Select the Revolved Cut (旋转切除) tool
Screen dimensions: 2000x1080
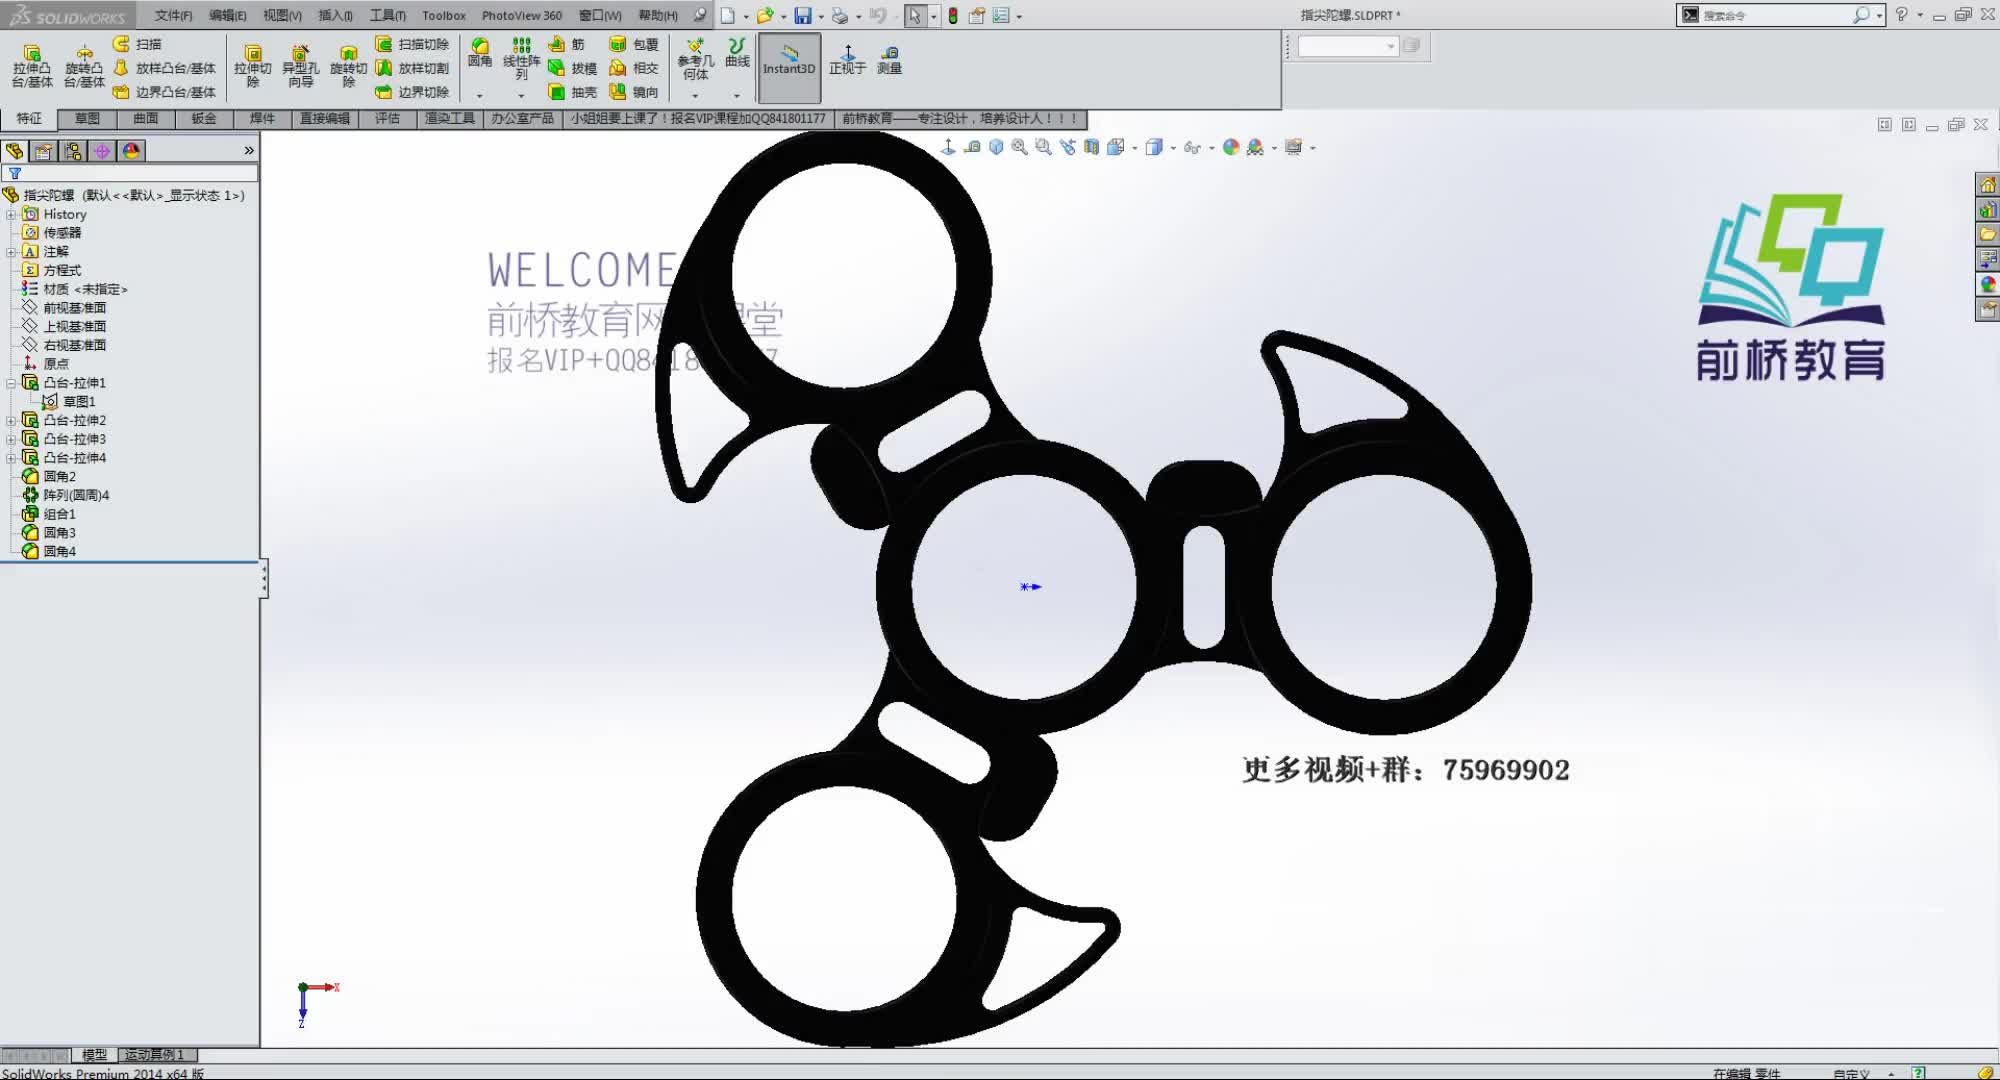(x=348, y=66)
